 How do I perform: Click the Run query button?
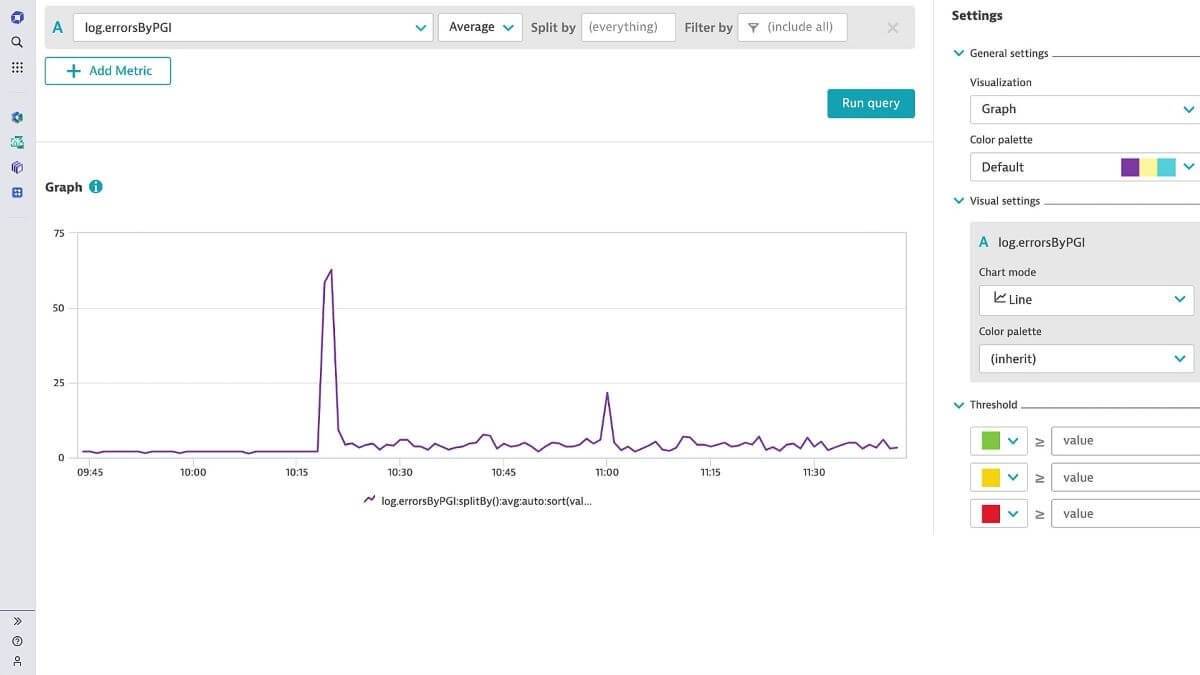coord(870,103)
